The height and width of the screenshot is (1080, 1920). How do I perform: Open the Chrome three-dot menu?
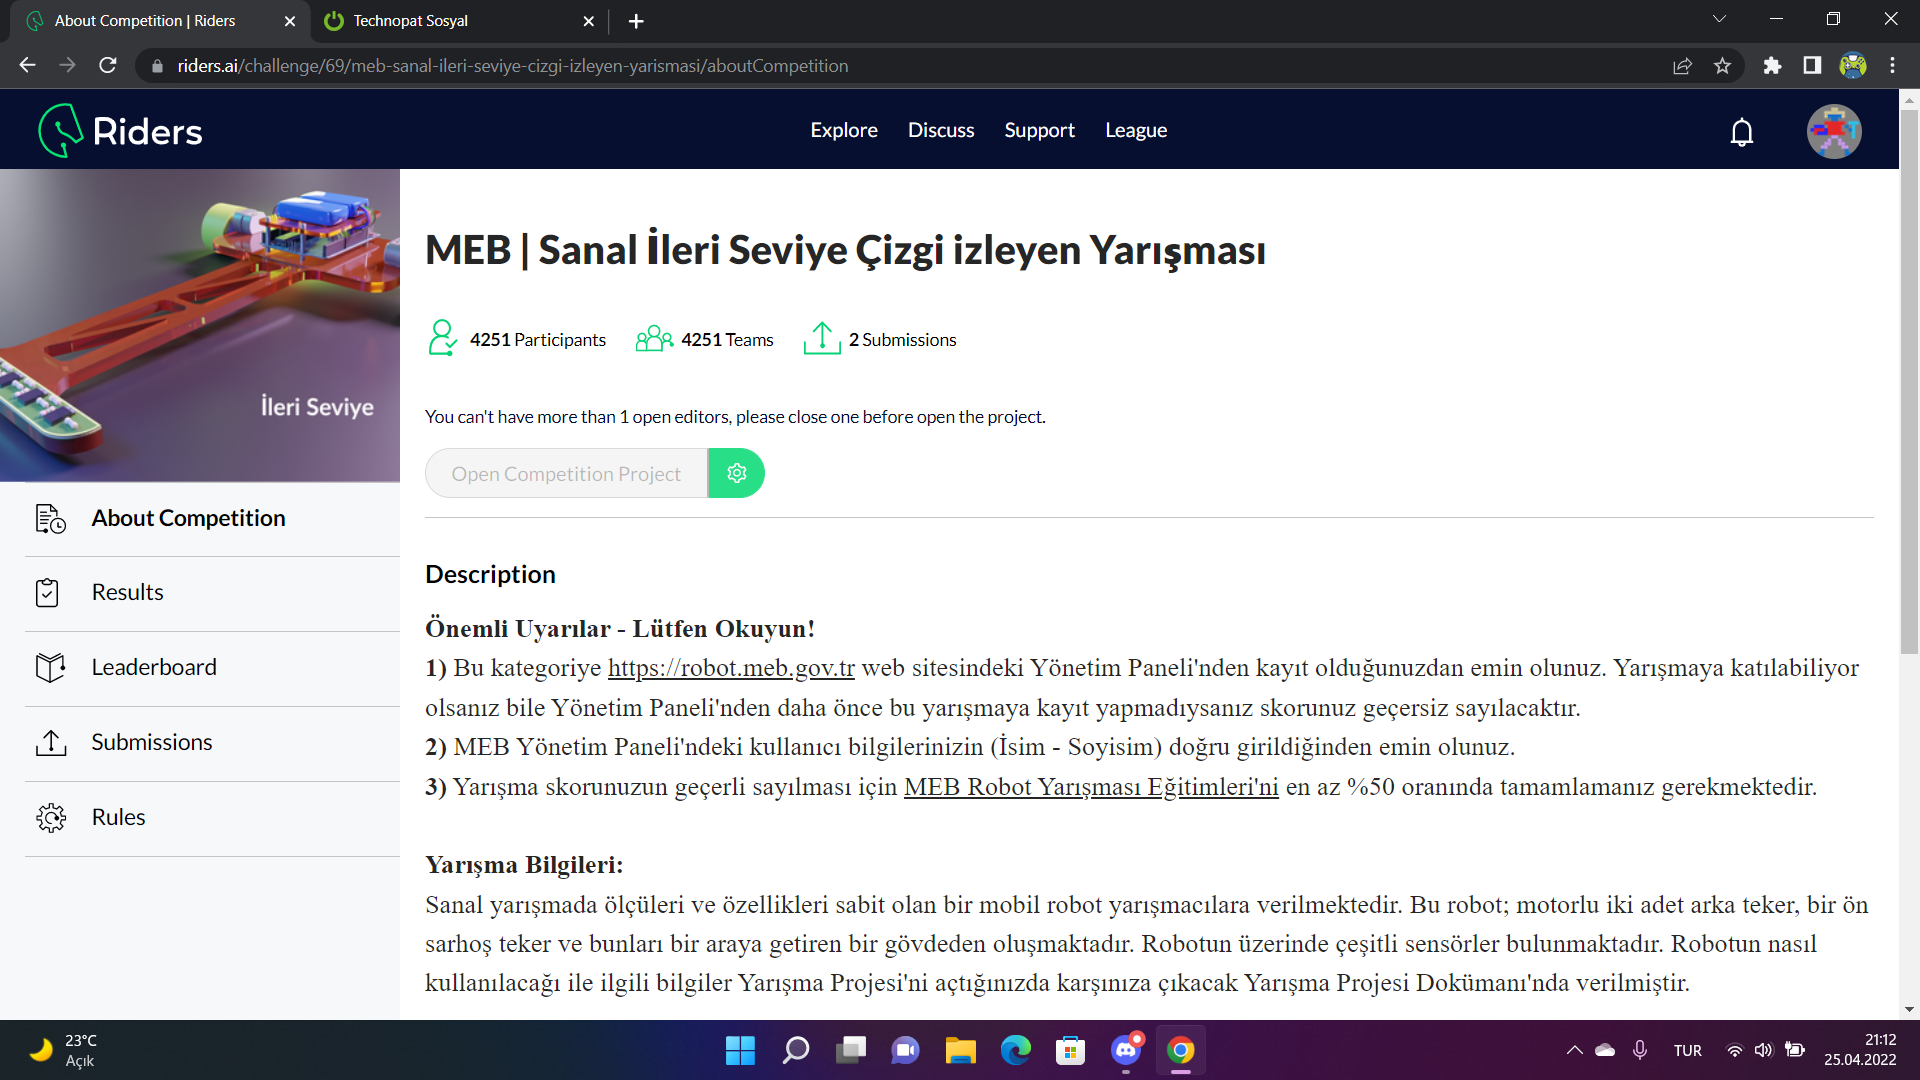coord(1892,65)
